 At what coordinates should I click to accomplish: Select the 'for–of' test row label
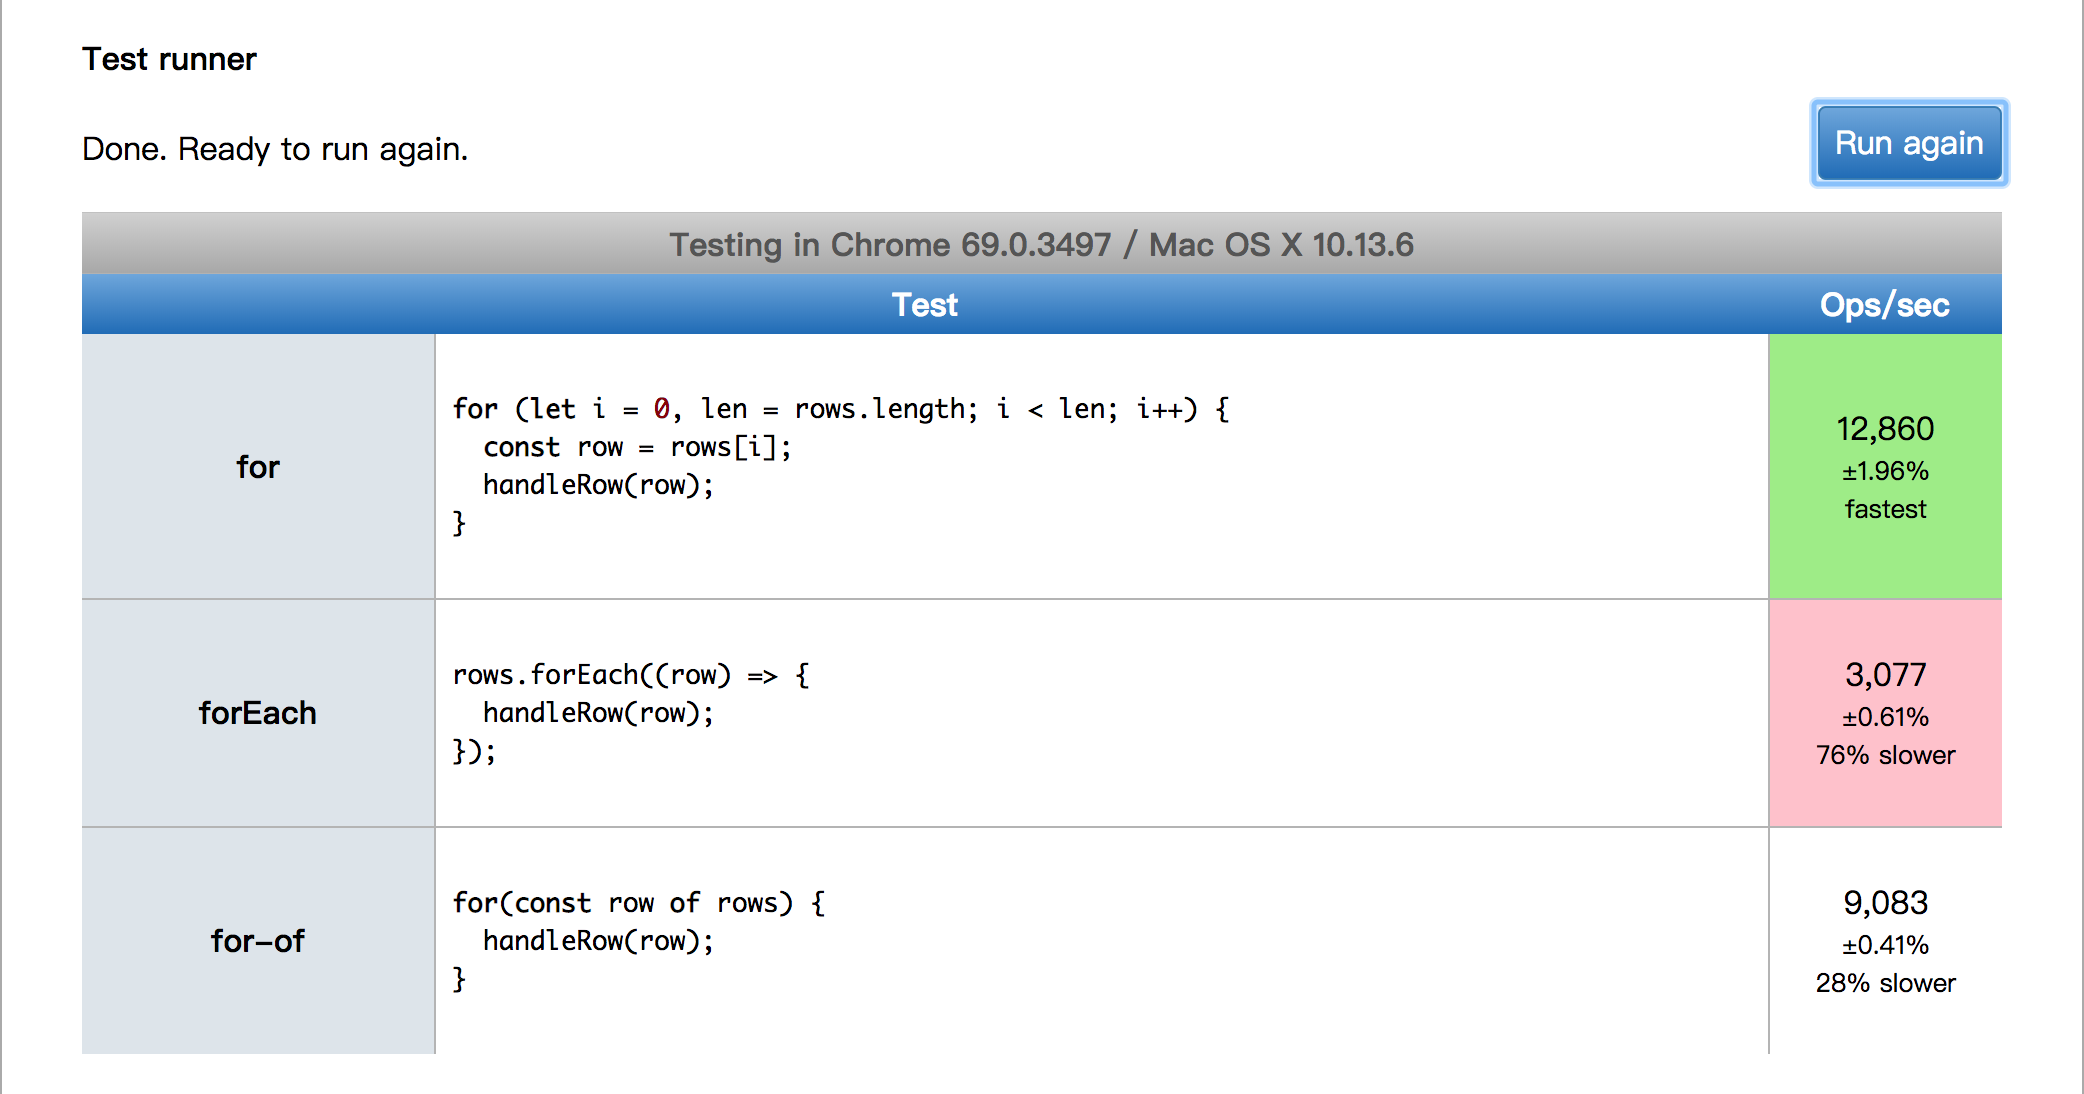click(x=257, y=940)
